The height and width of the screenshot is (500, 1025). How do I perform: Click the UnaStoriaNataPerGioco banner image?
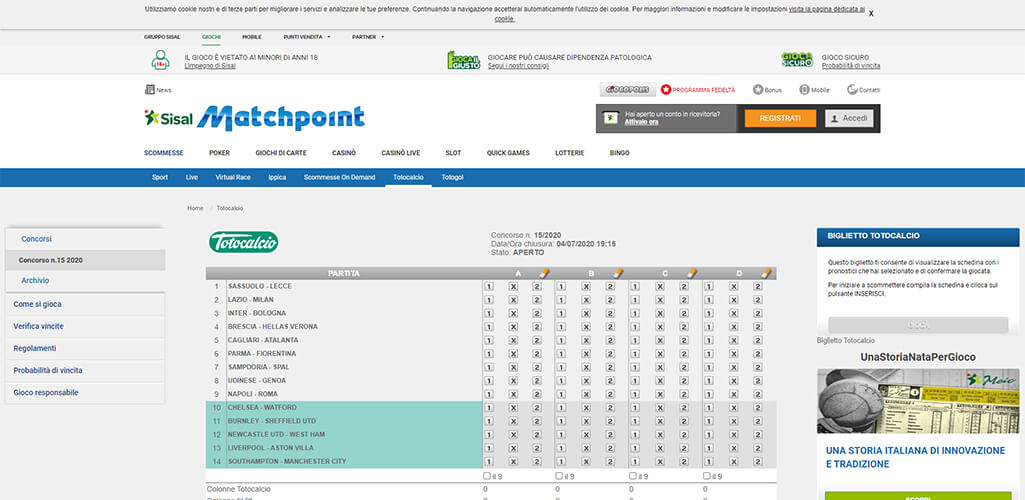[918, 401]
